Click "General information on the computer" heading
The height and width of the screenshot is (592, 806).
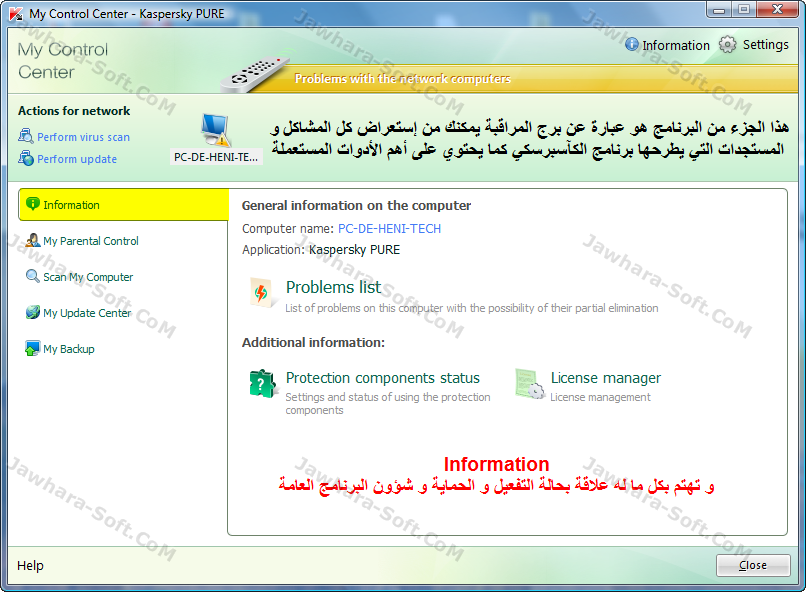(x=356, y=206)
